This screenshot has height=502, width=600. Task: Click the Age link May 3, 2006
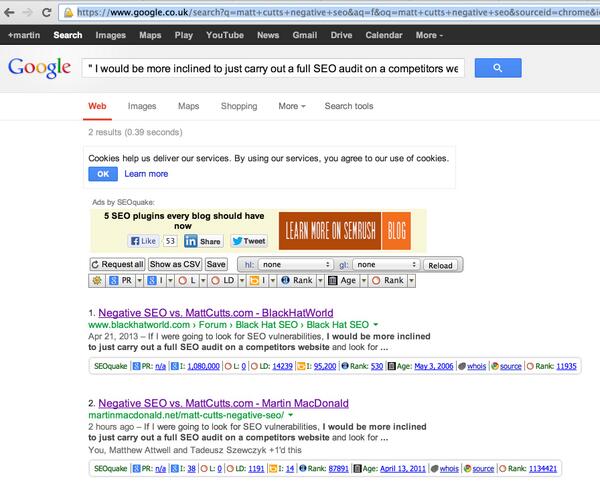point(434,366)
